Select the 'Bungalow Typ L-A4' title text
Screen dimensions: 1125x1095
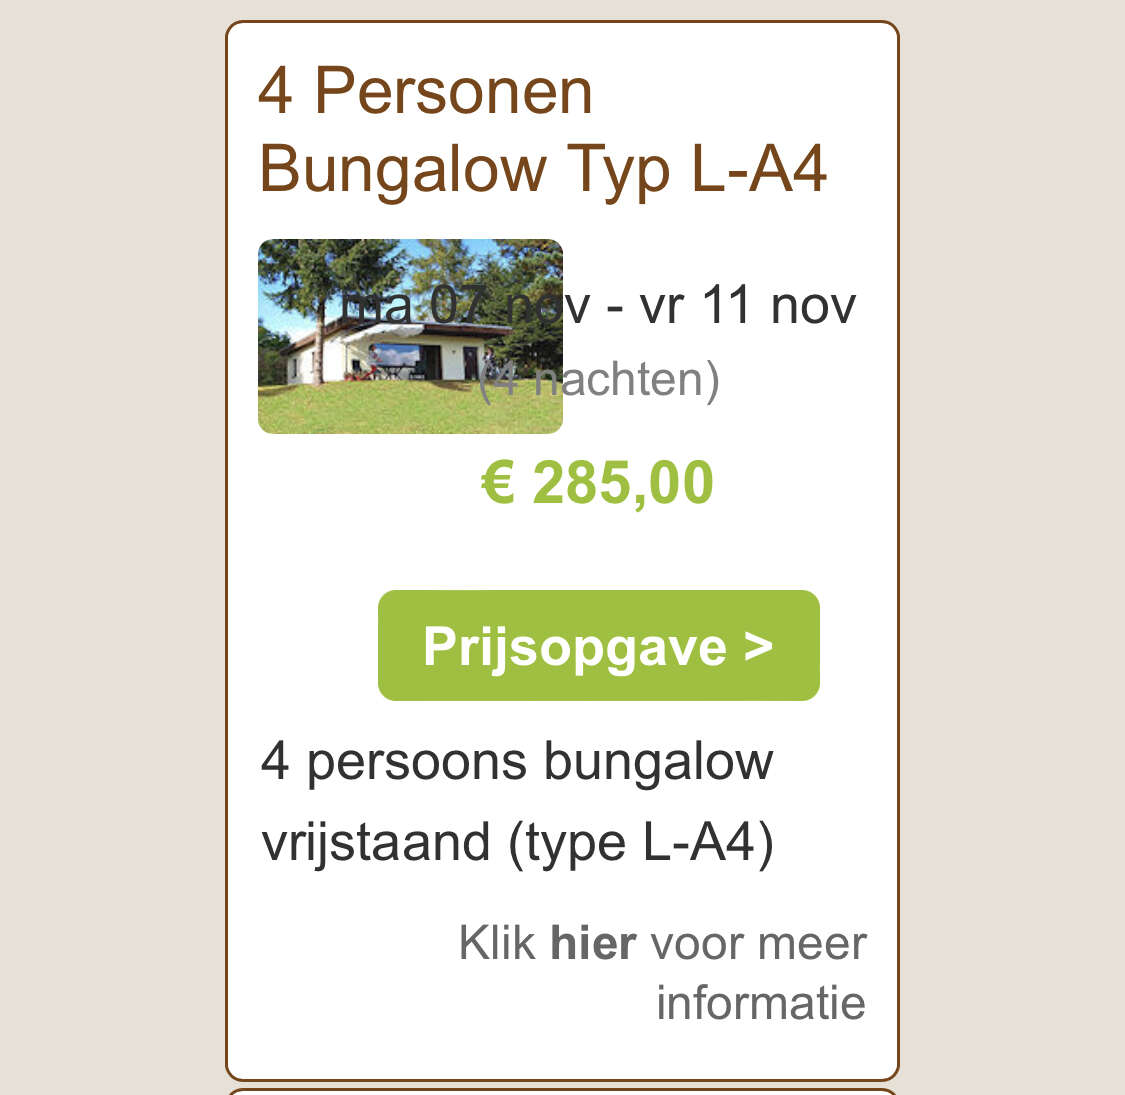pyautogui.click(x=543, y=169)
